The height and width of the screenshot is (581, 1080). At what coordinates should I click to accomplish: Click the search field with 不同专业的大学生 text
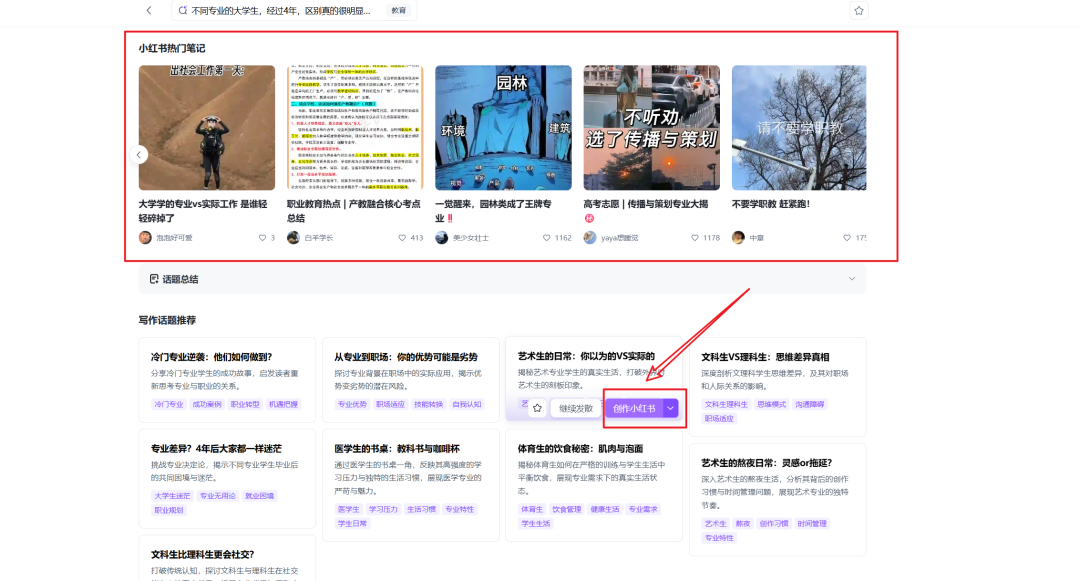294,10
